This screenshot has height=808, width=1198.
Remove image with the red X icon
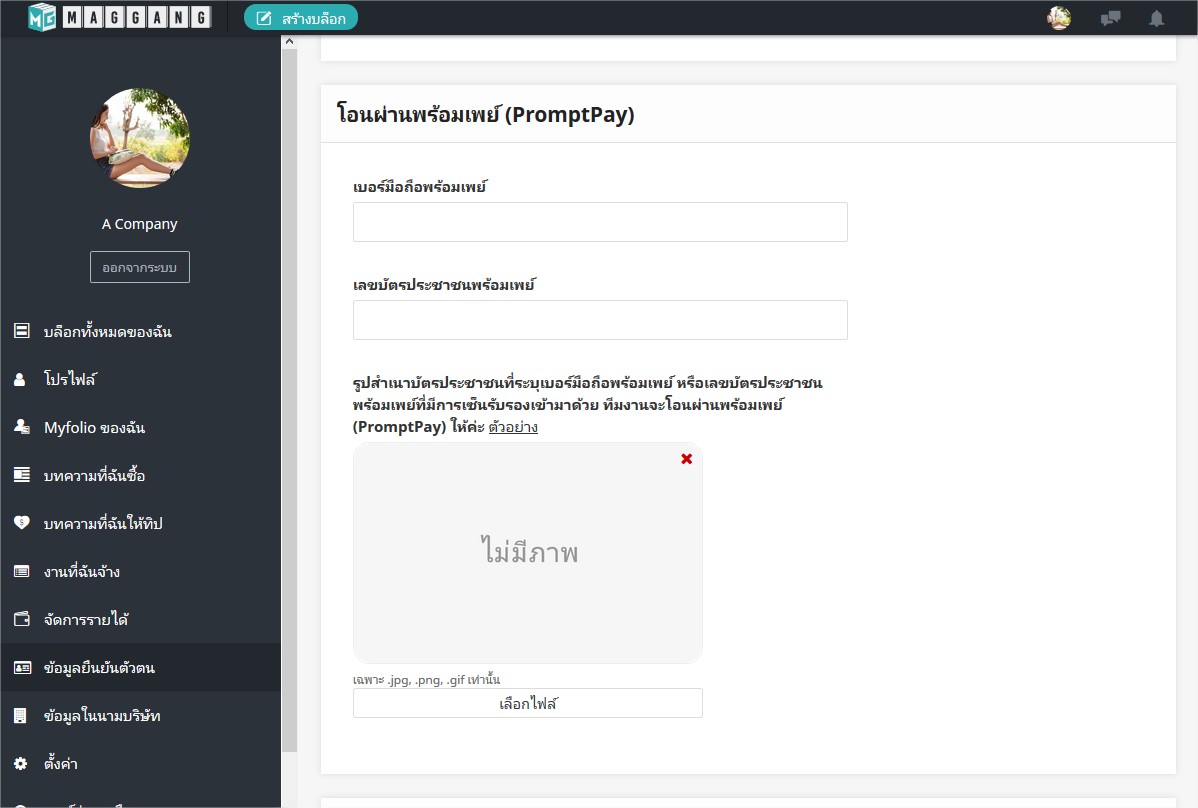pos(686,459)
